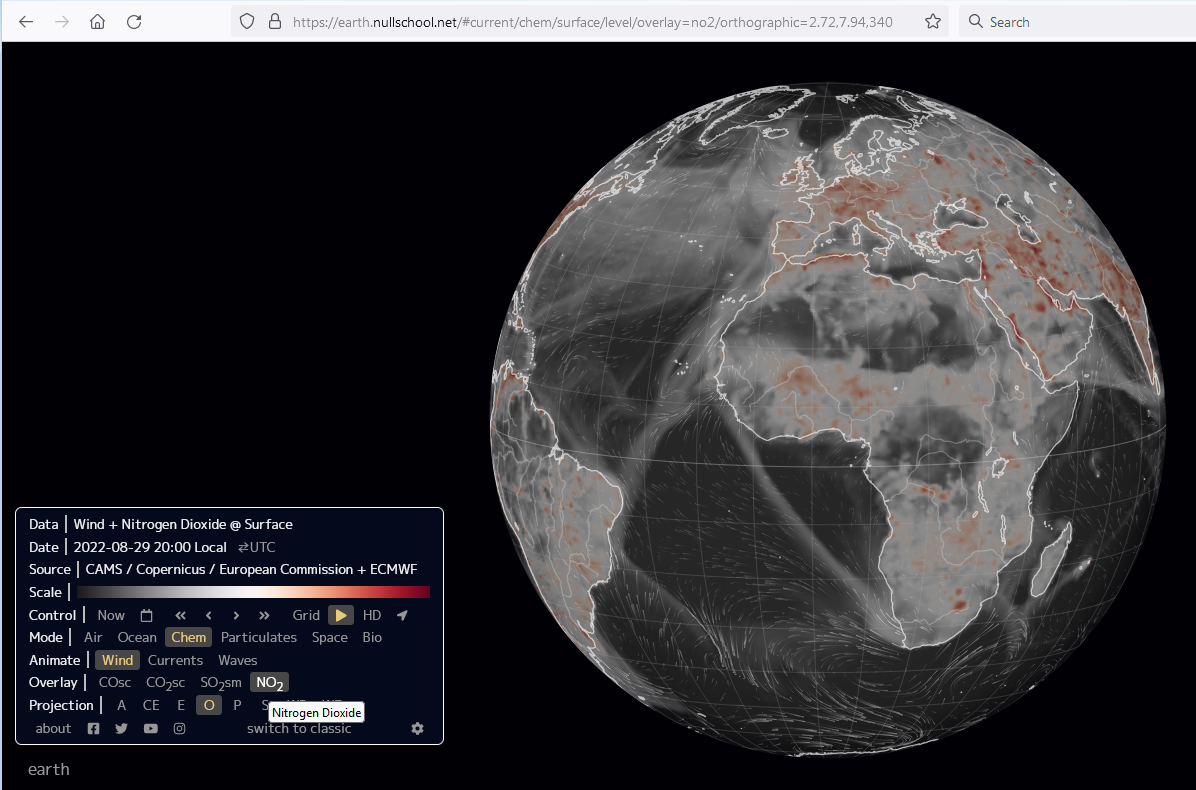Select the Air mode
This screenshot has width=1196, height=790.
[93, 637]
